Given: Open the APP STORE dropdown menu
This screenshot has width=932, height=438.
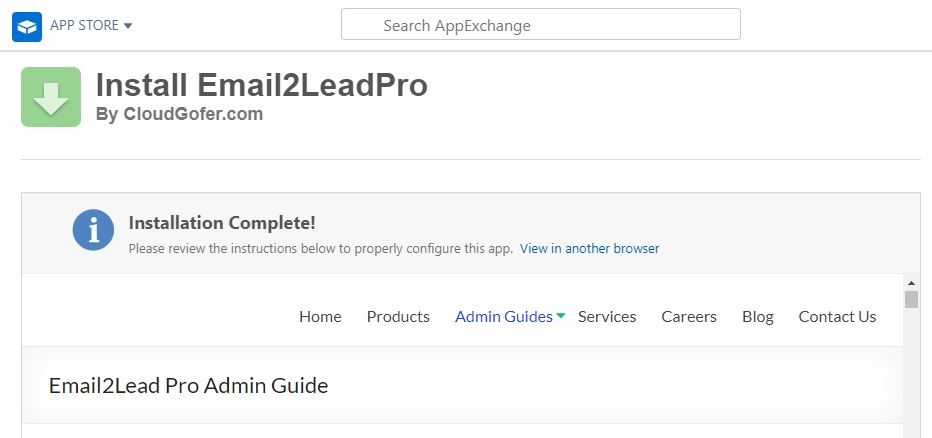Looking at the screenshot, I should point(91,25).
